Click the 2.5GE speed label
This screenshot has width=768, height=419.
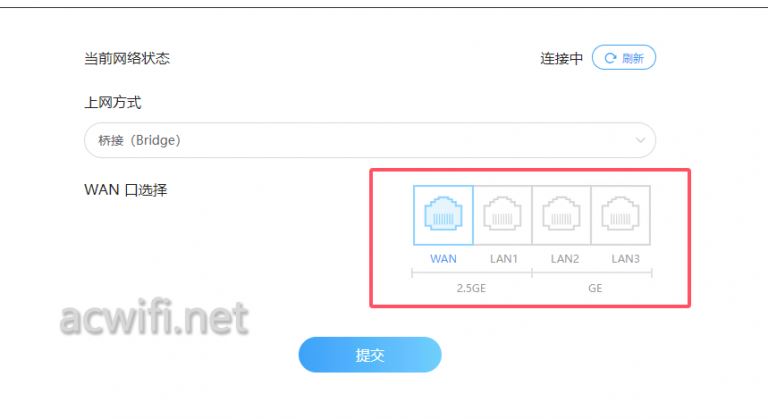point(471,288)
